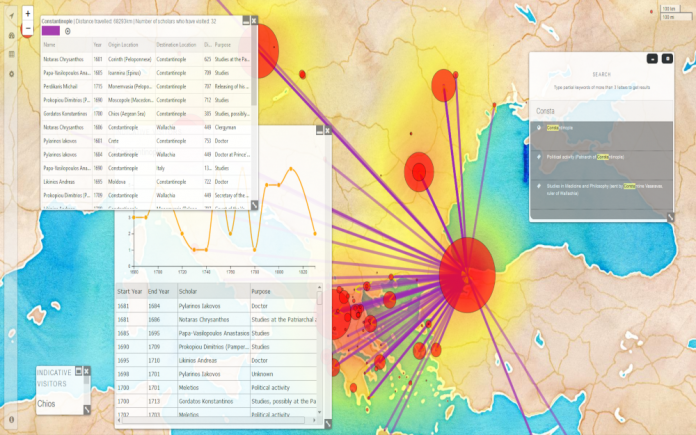Image resolution: width=696 pixels, height=435 pixels.
Task: Click the second dark button in Search panel header
Action: pyautogui.click(x=667, y=59)
